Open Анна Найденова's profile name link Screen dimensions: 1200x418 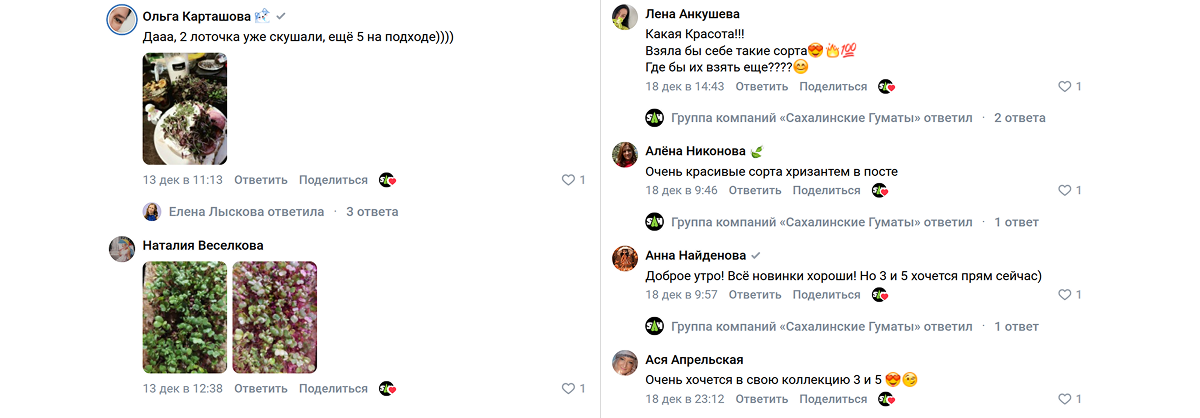[x=695, y=255]
